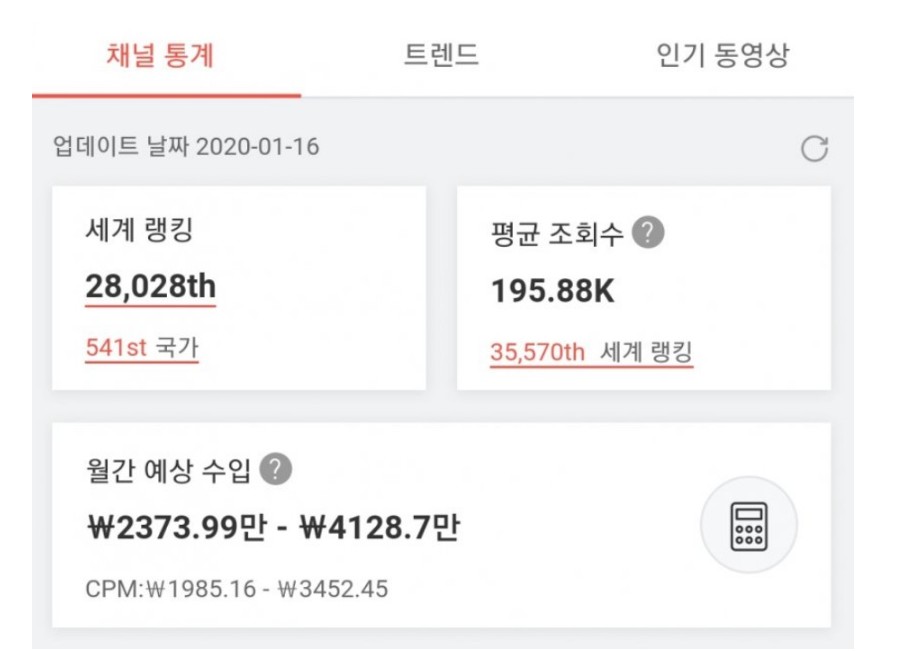Viewport: 907px width, 651px height.
Task: Switch to the 트렌드 tab
Action: point(441,55)
